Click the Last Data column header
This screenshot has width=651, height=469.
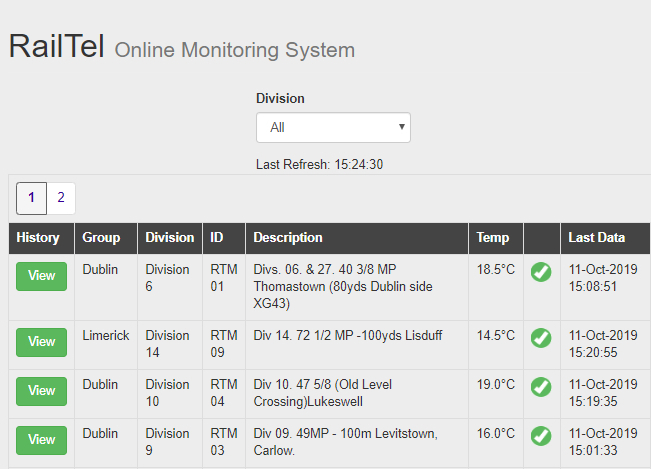(596, 238)
